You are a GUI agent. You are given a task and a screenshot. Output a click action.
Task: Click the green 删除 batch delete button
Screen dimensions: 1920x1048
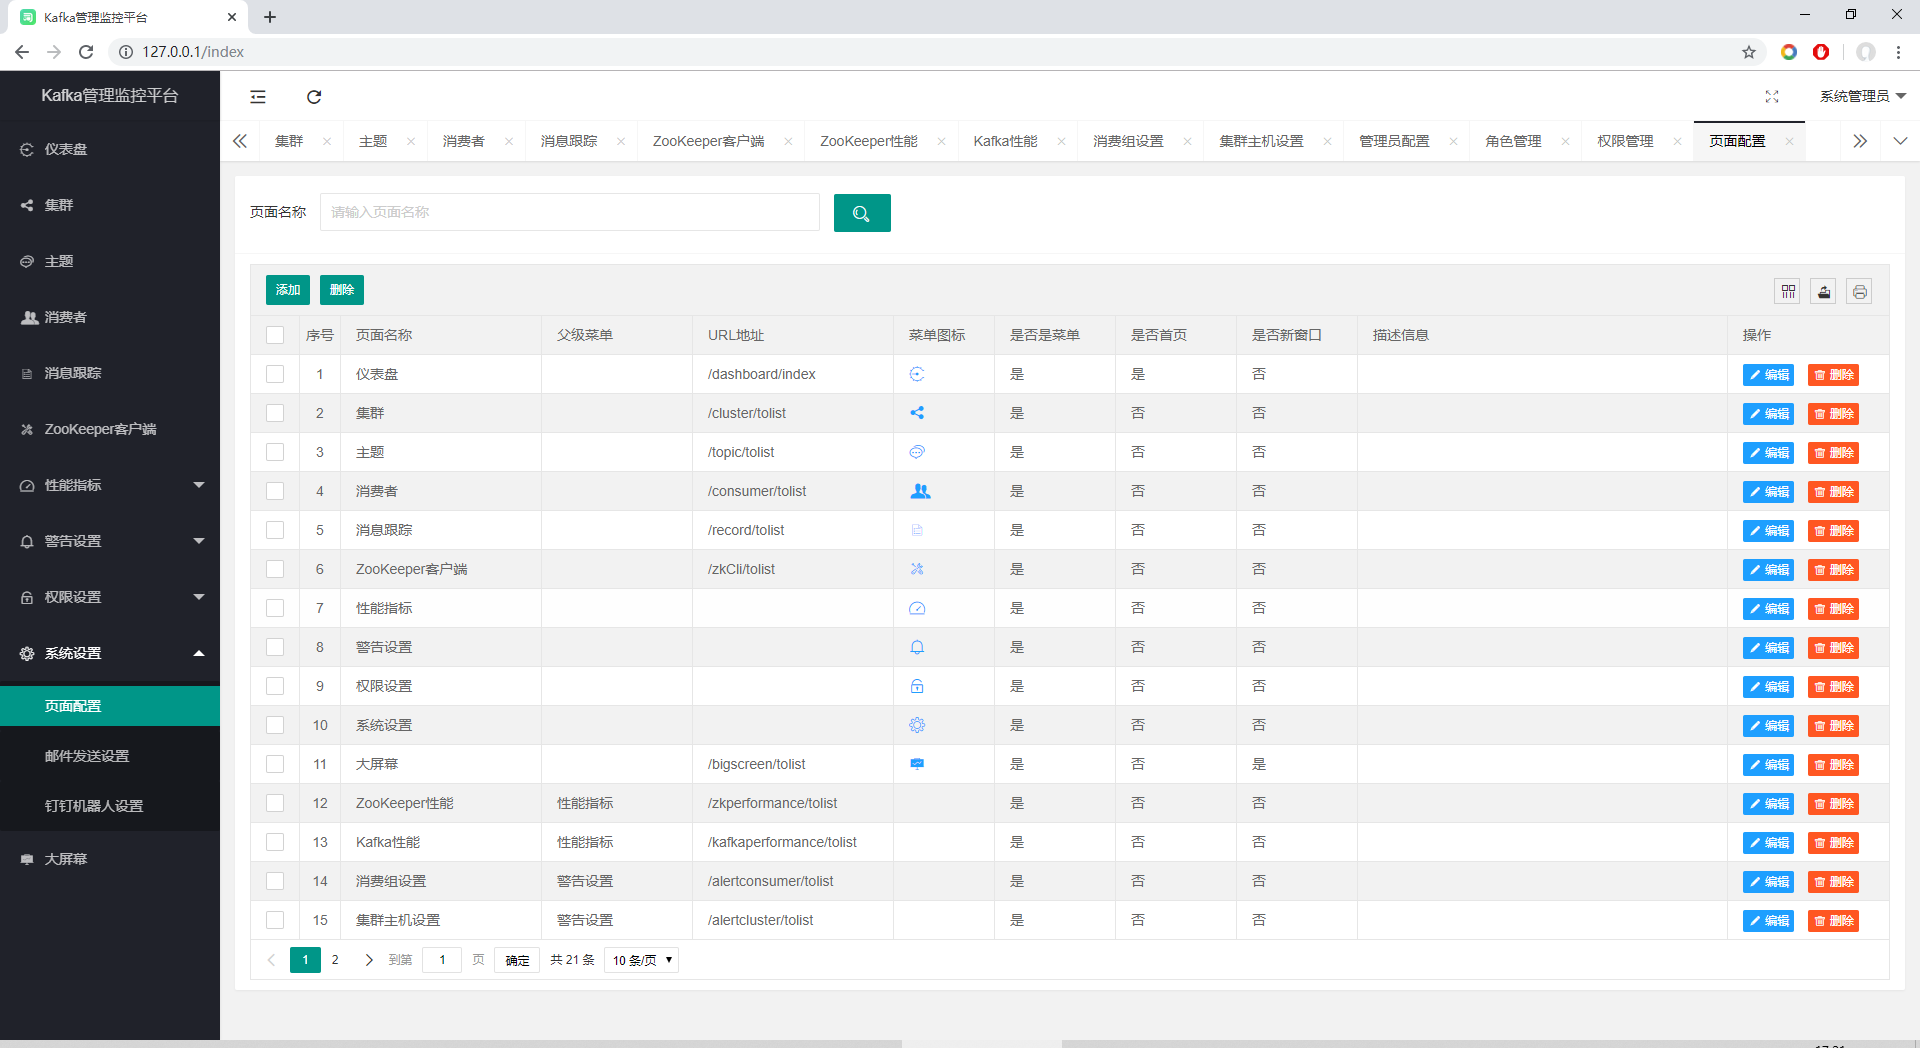point(342,290)
